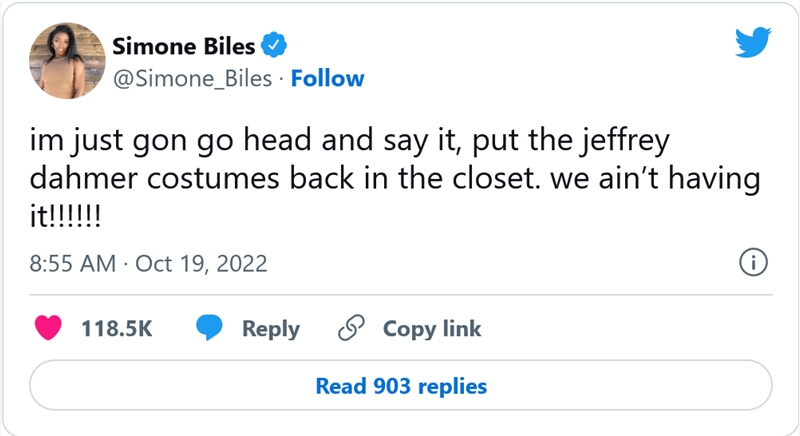Open the Simone Biles display name

[x=184, y=46]
